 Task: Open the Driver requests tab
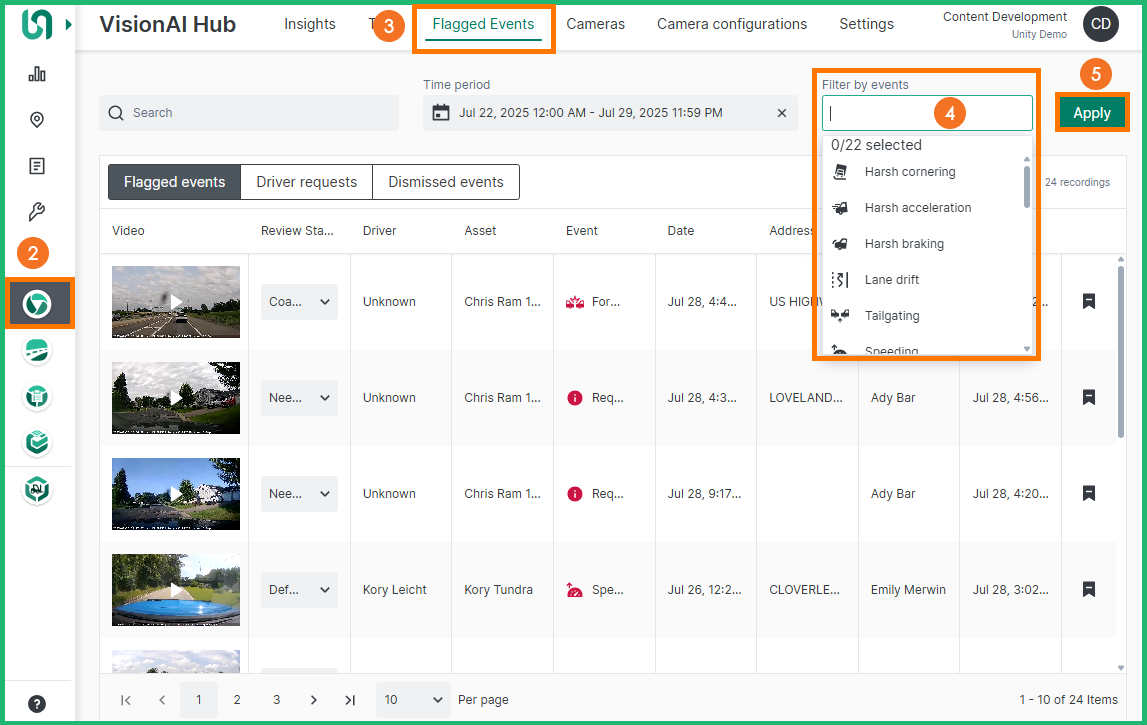pos(306,182)
